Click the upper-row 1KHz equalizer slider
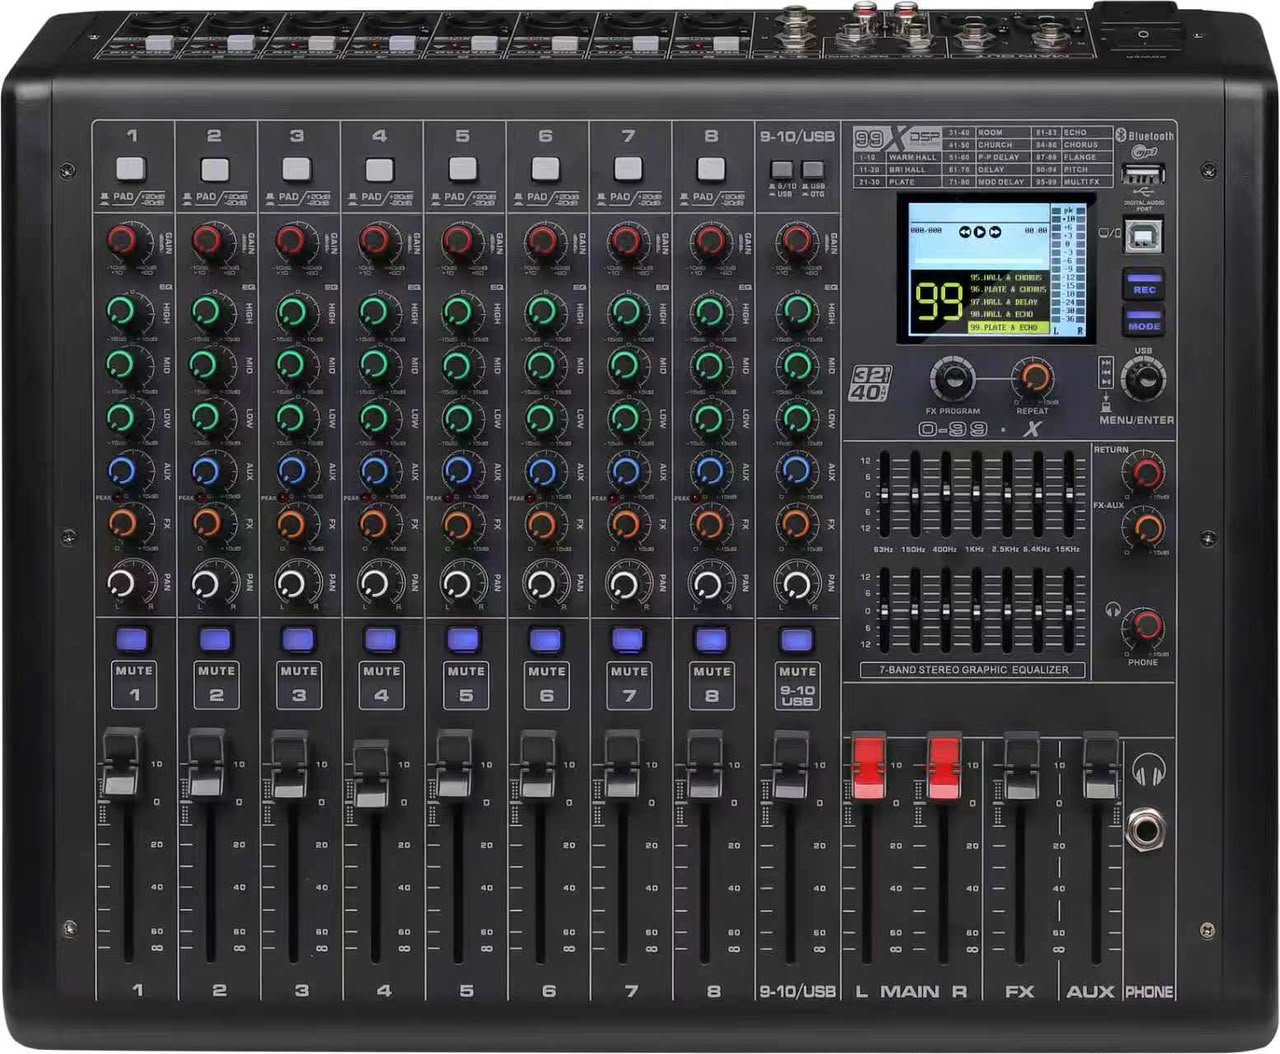This screenshot has width=1280, height=1054. pyautogui.click(x=977, y=493)
